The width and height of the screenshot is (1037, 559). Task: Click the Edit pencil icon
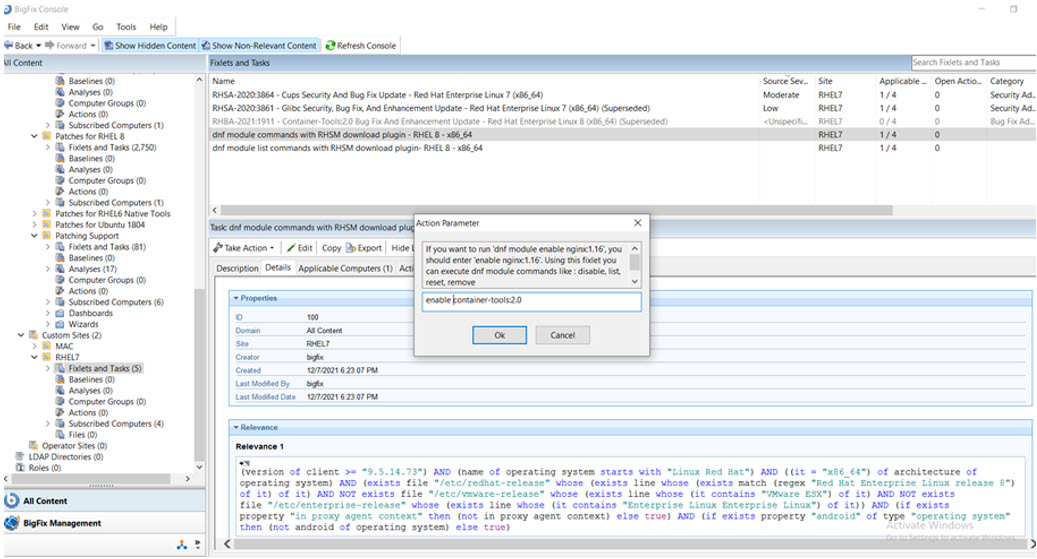(x=291, y=248)
